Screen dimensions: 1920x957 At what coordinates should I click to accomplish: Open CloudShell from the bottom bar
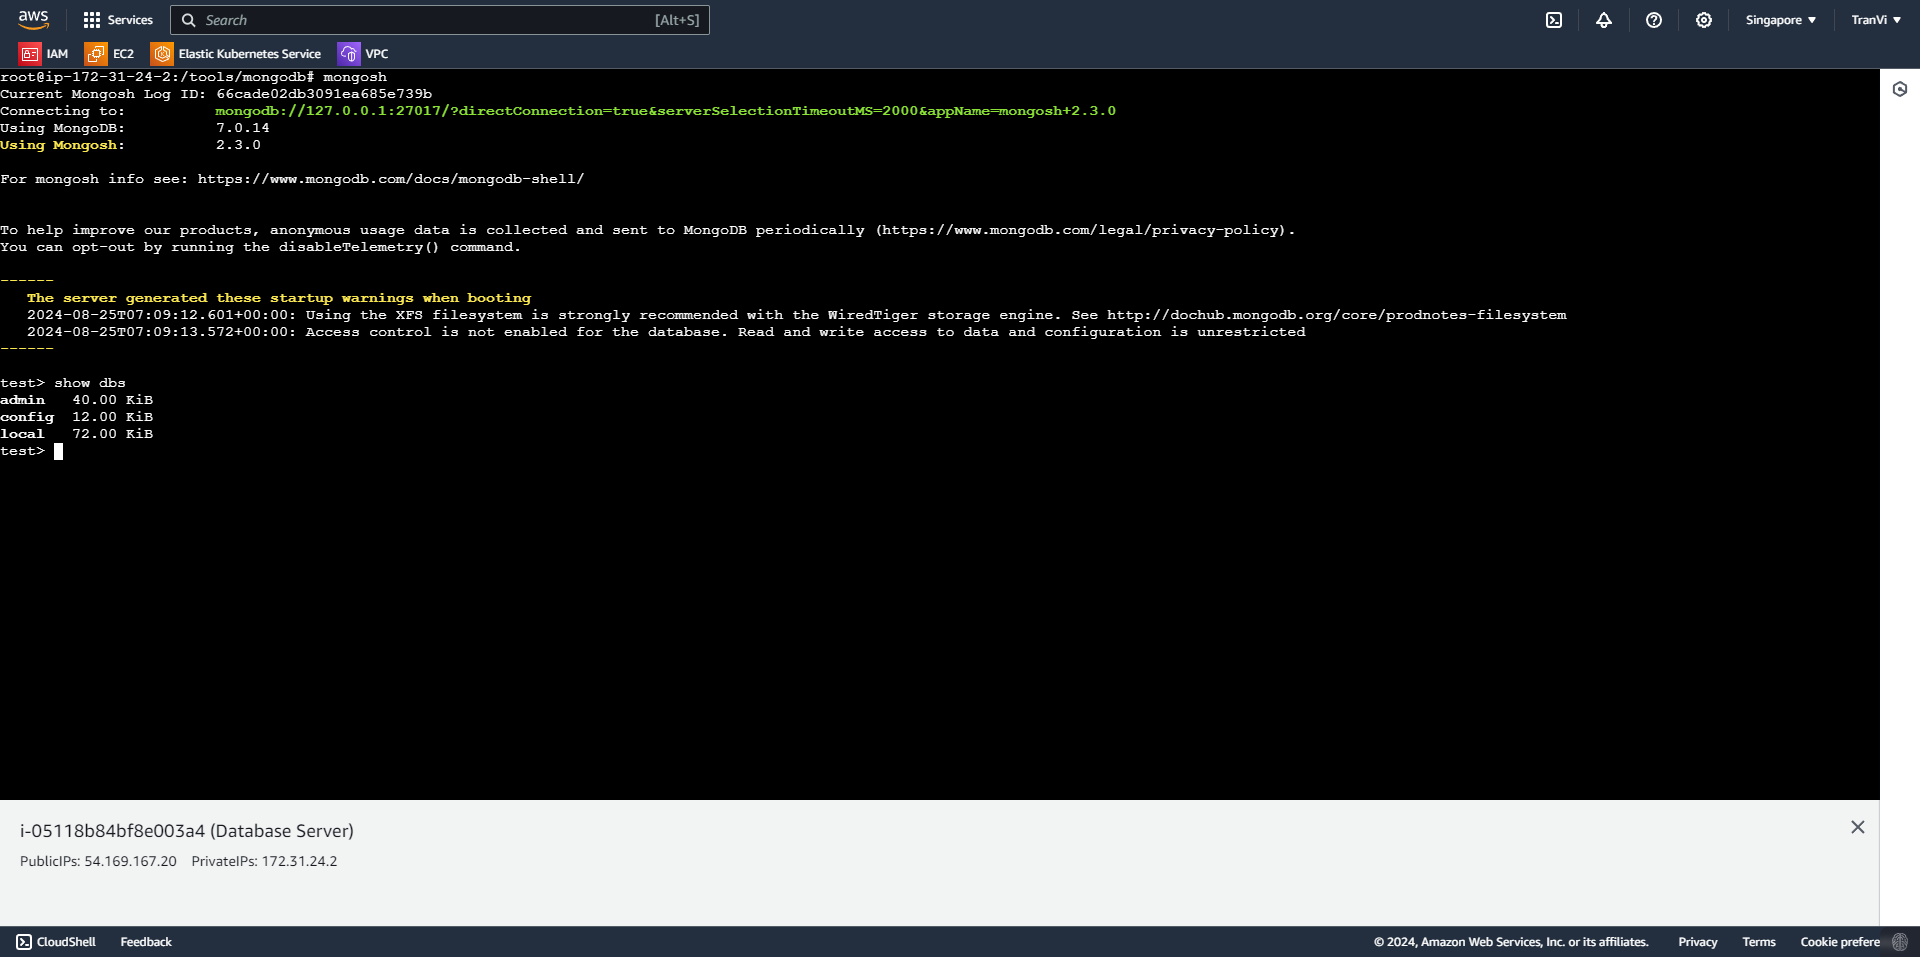(x=56, y=941)
